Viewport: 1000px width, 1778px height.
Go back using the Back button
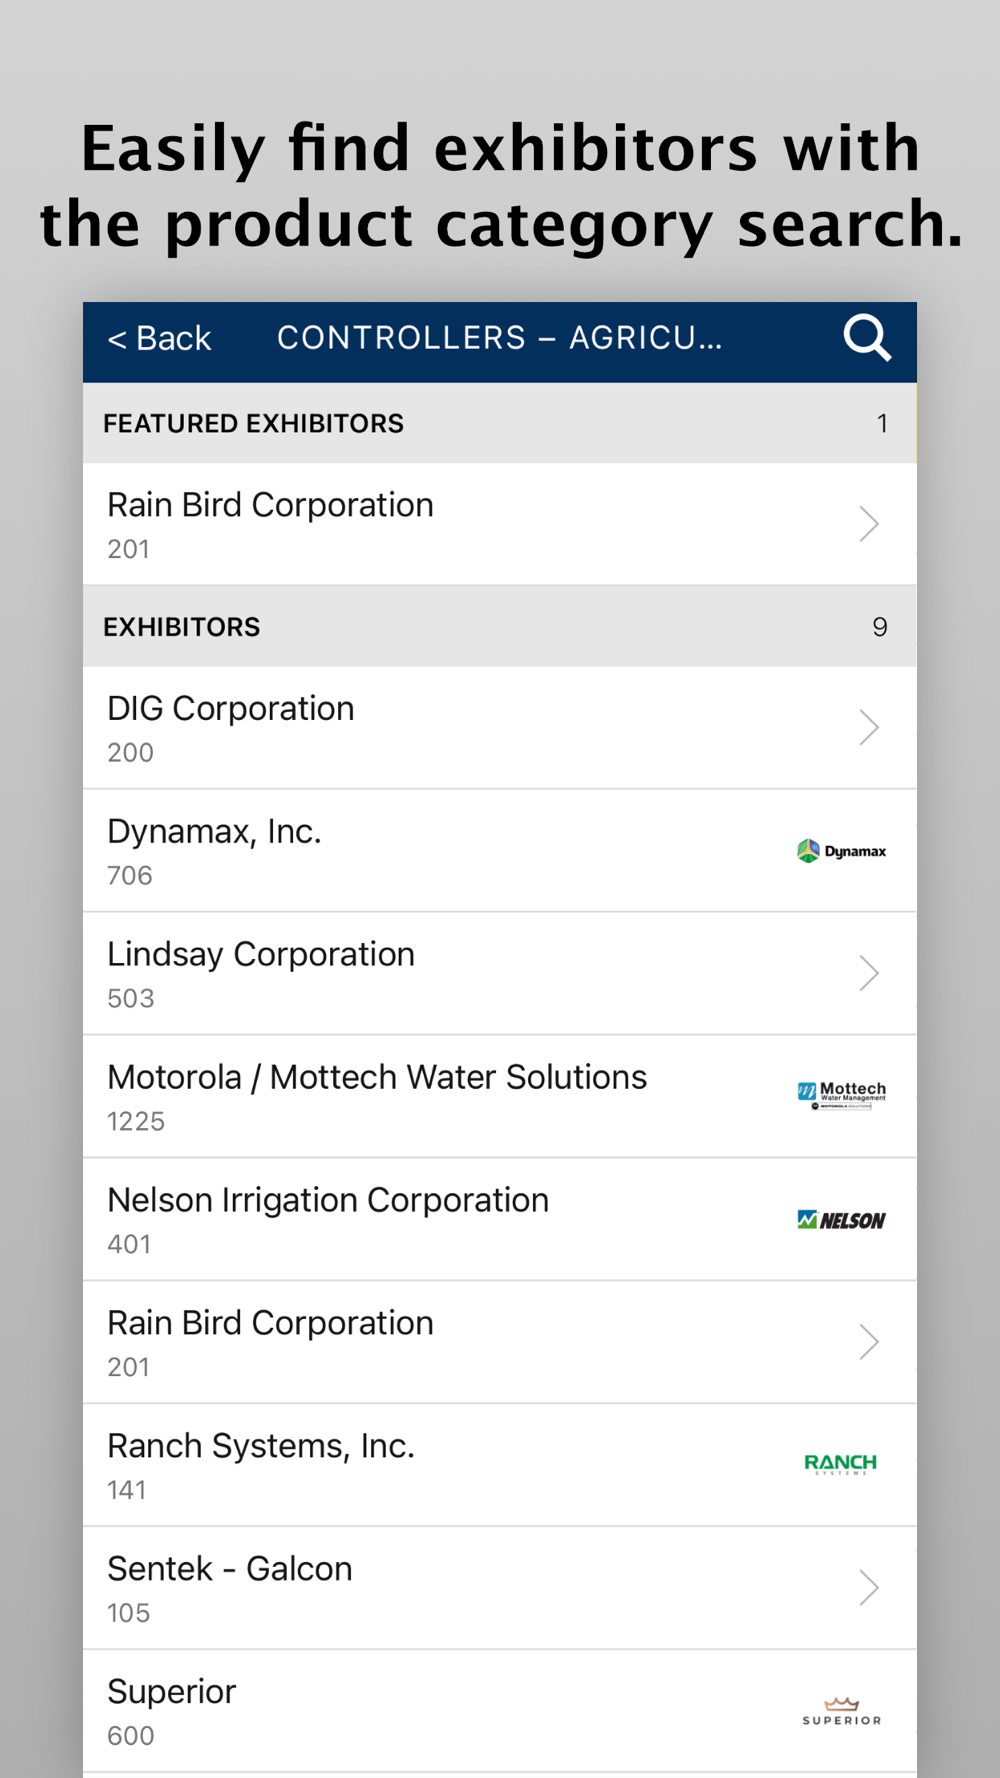(x=160, y=339)
